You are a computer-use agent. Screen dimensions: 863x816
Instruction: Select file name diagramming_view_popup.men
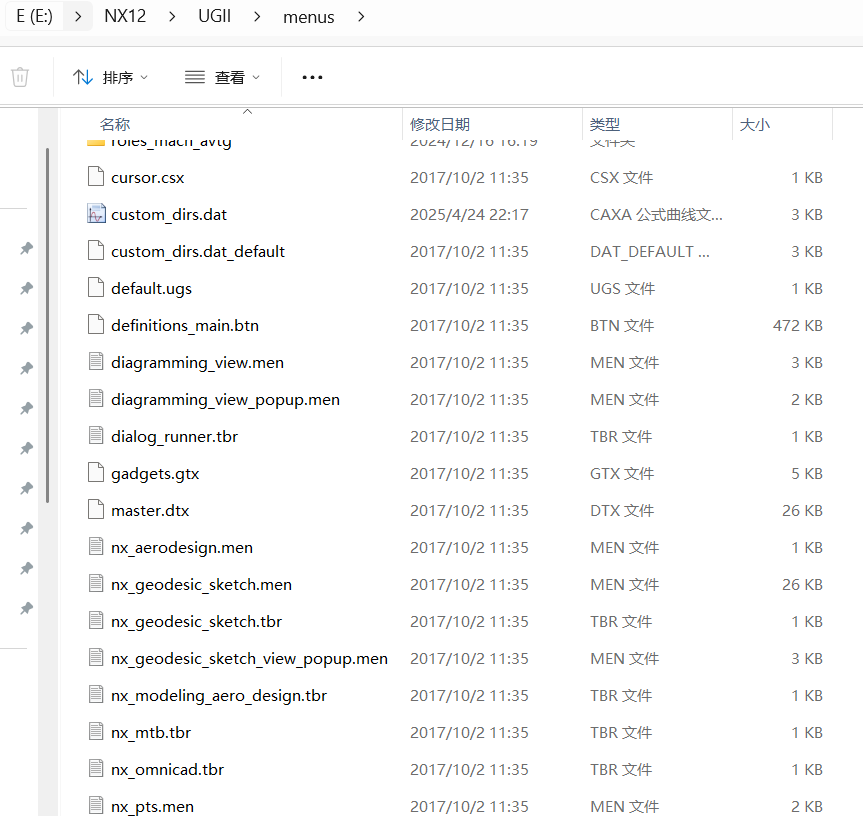point(225,400)
